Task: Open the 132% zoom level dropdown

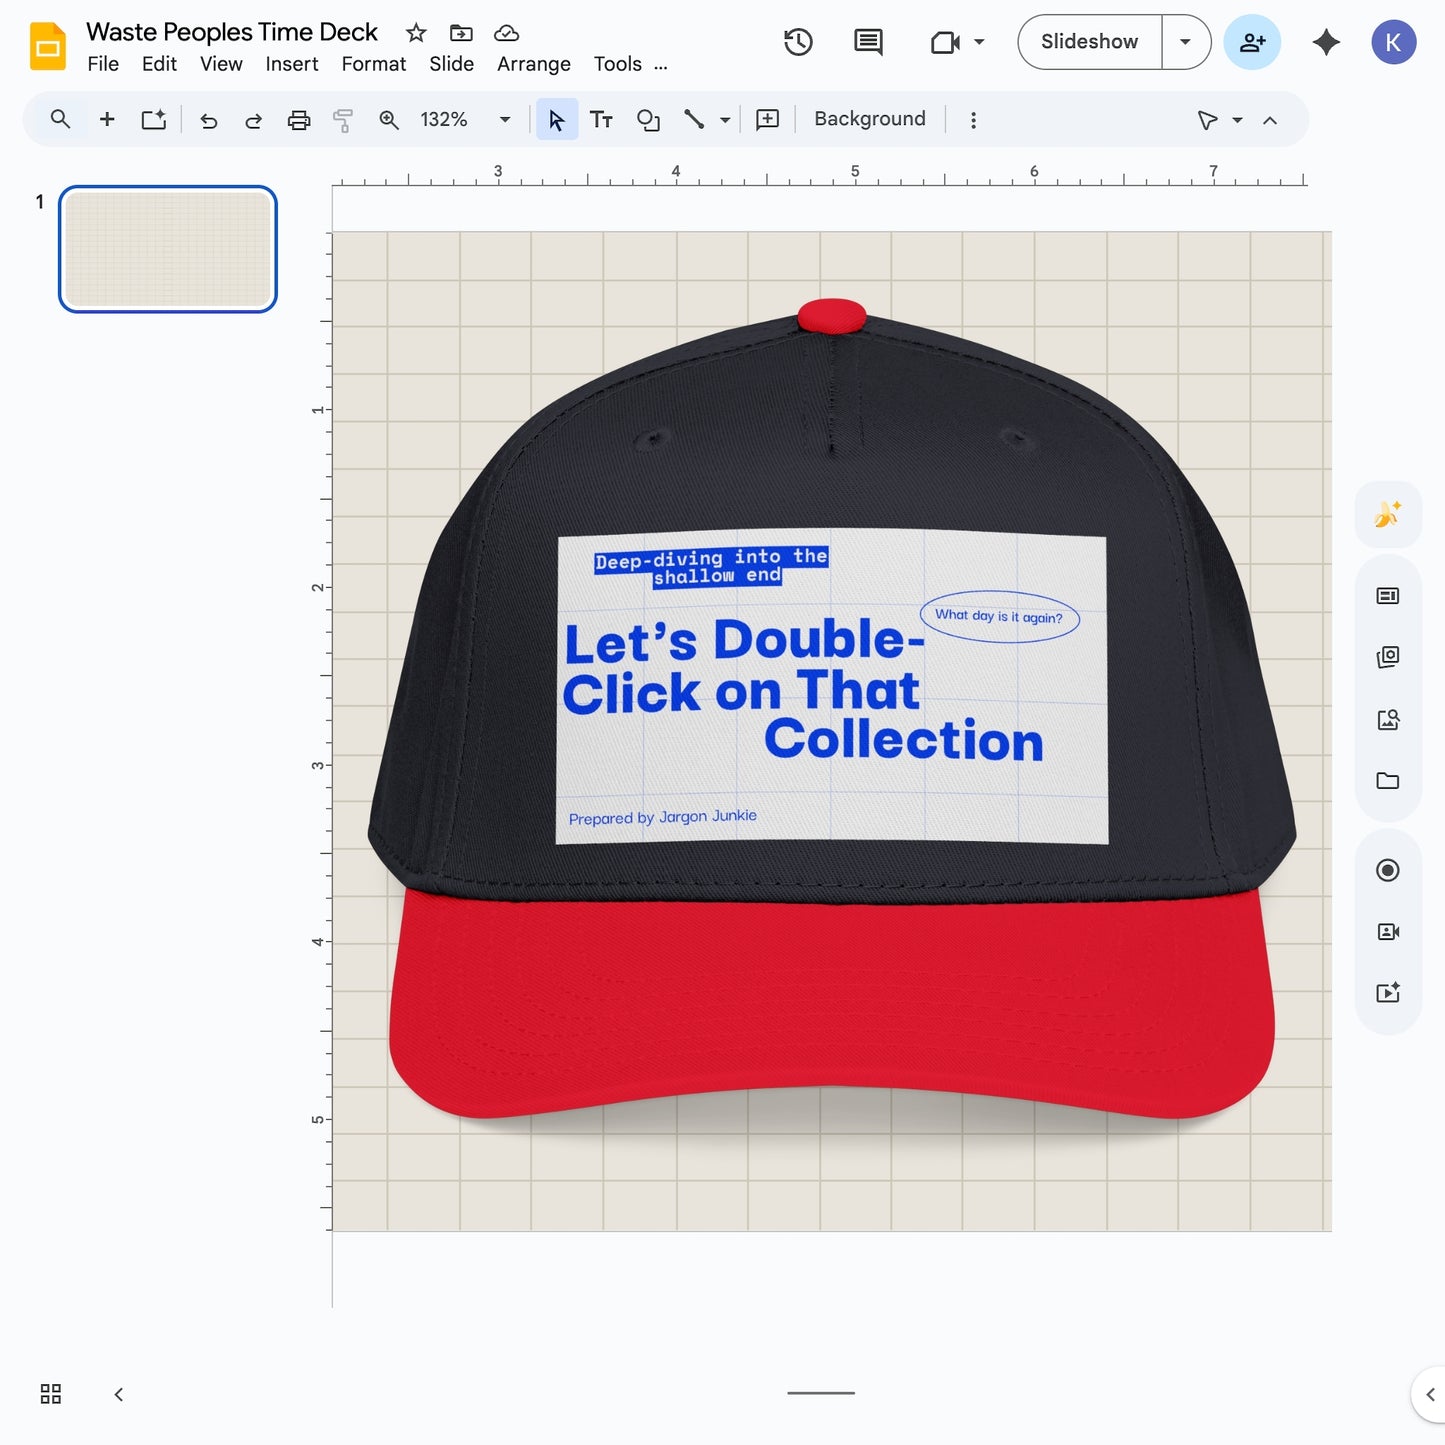Action: click(x=465, y=120)
